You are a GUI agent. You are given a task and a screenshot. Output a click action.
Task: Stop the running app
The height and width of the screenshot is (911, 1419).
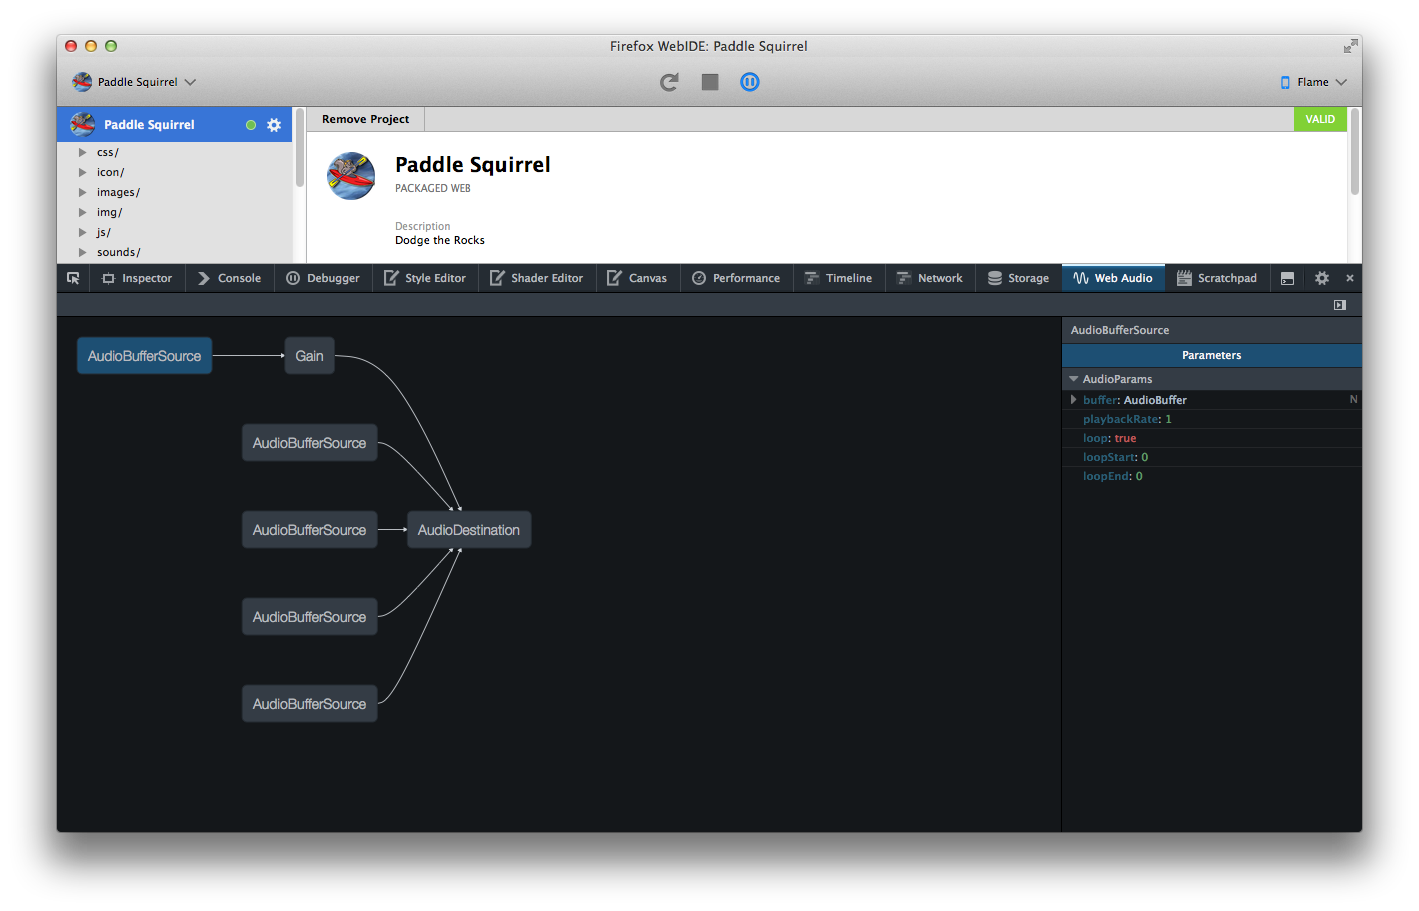click(710, 82)
